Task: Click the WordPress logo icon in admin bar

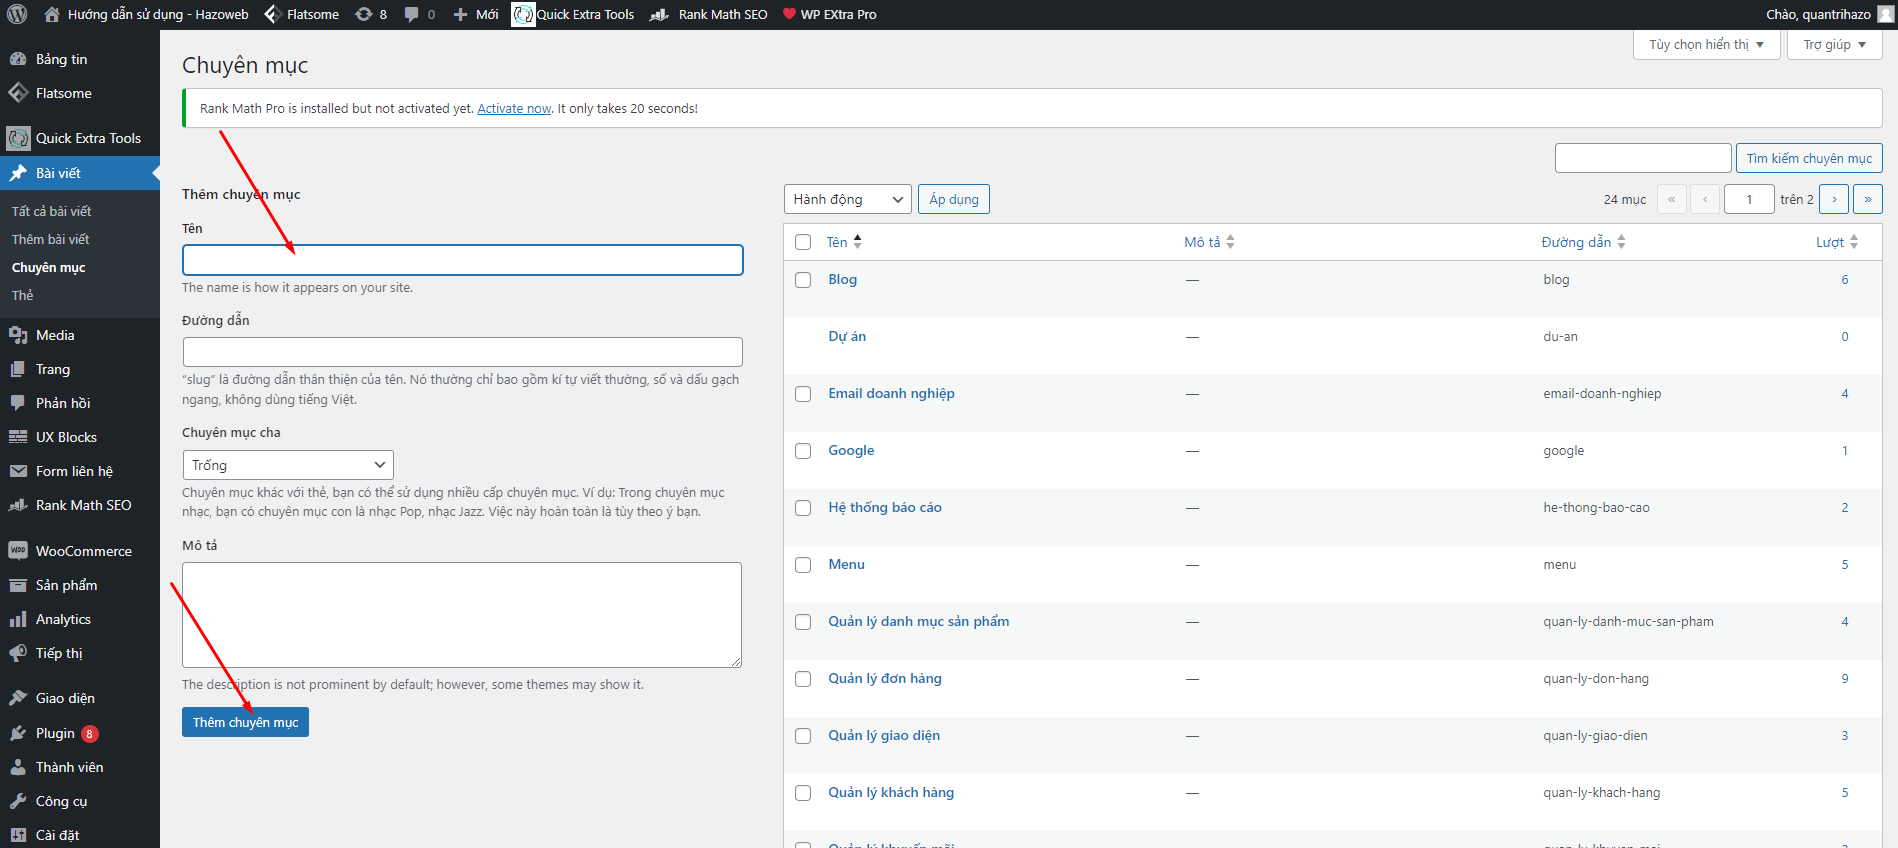Action: 17,14
